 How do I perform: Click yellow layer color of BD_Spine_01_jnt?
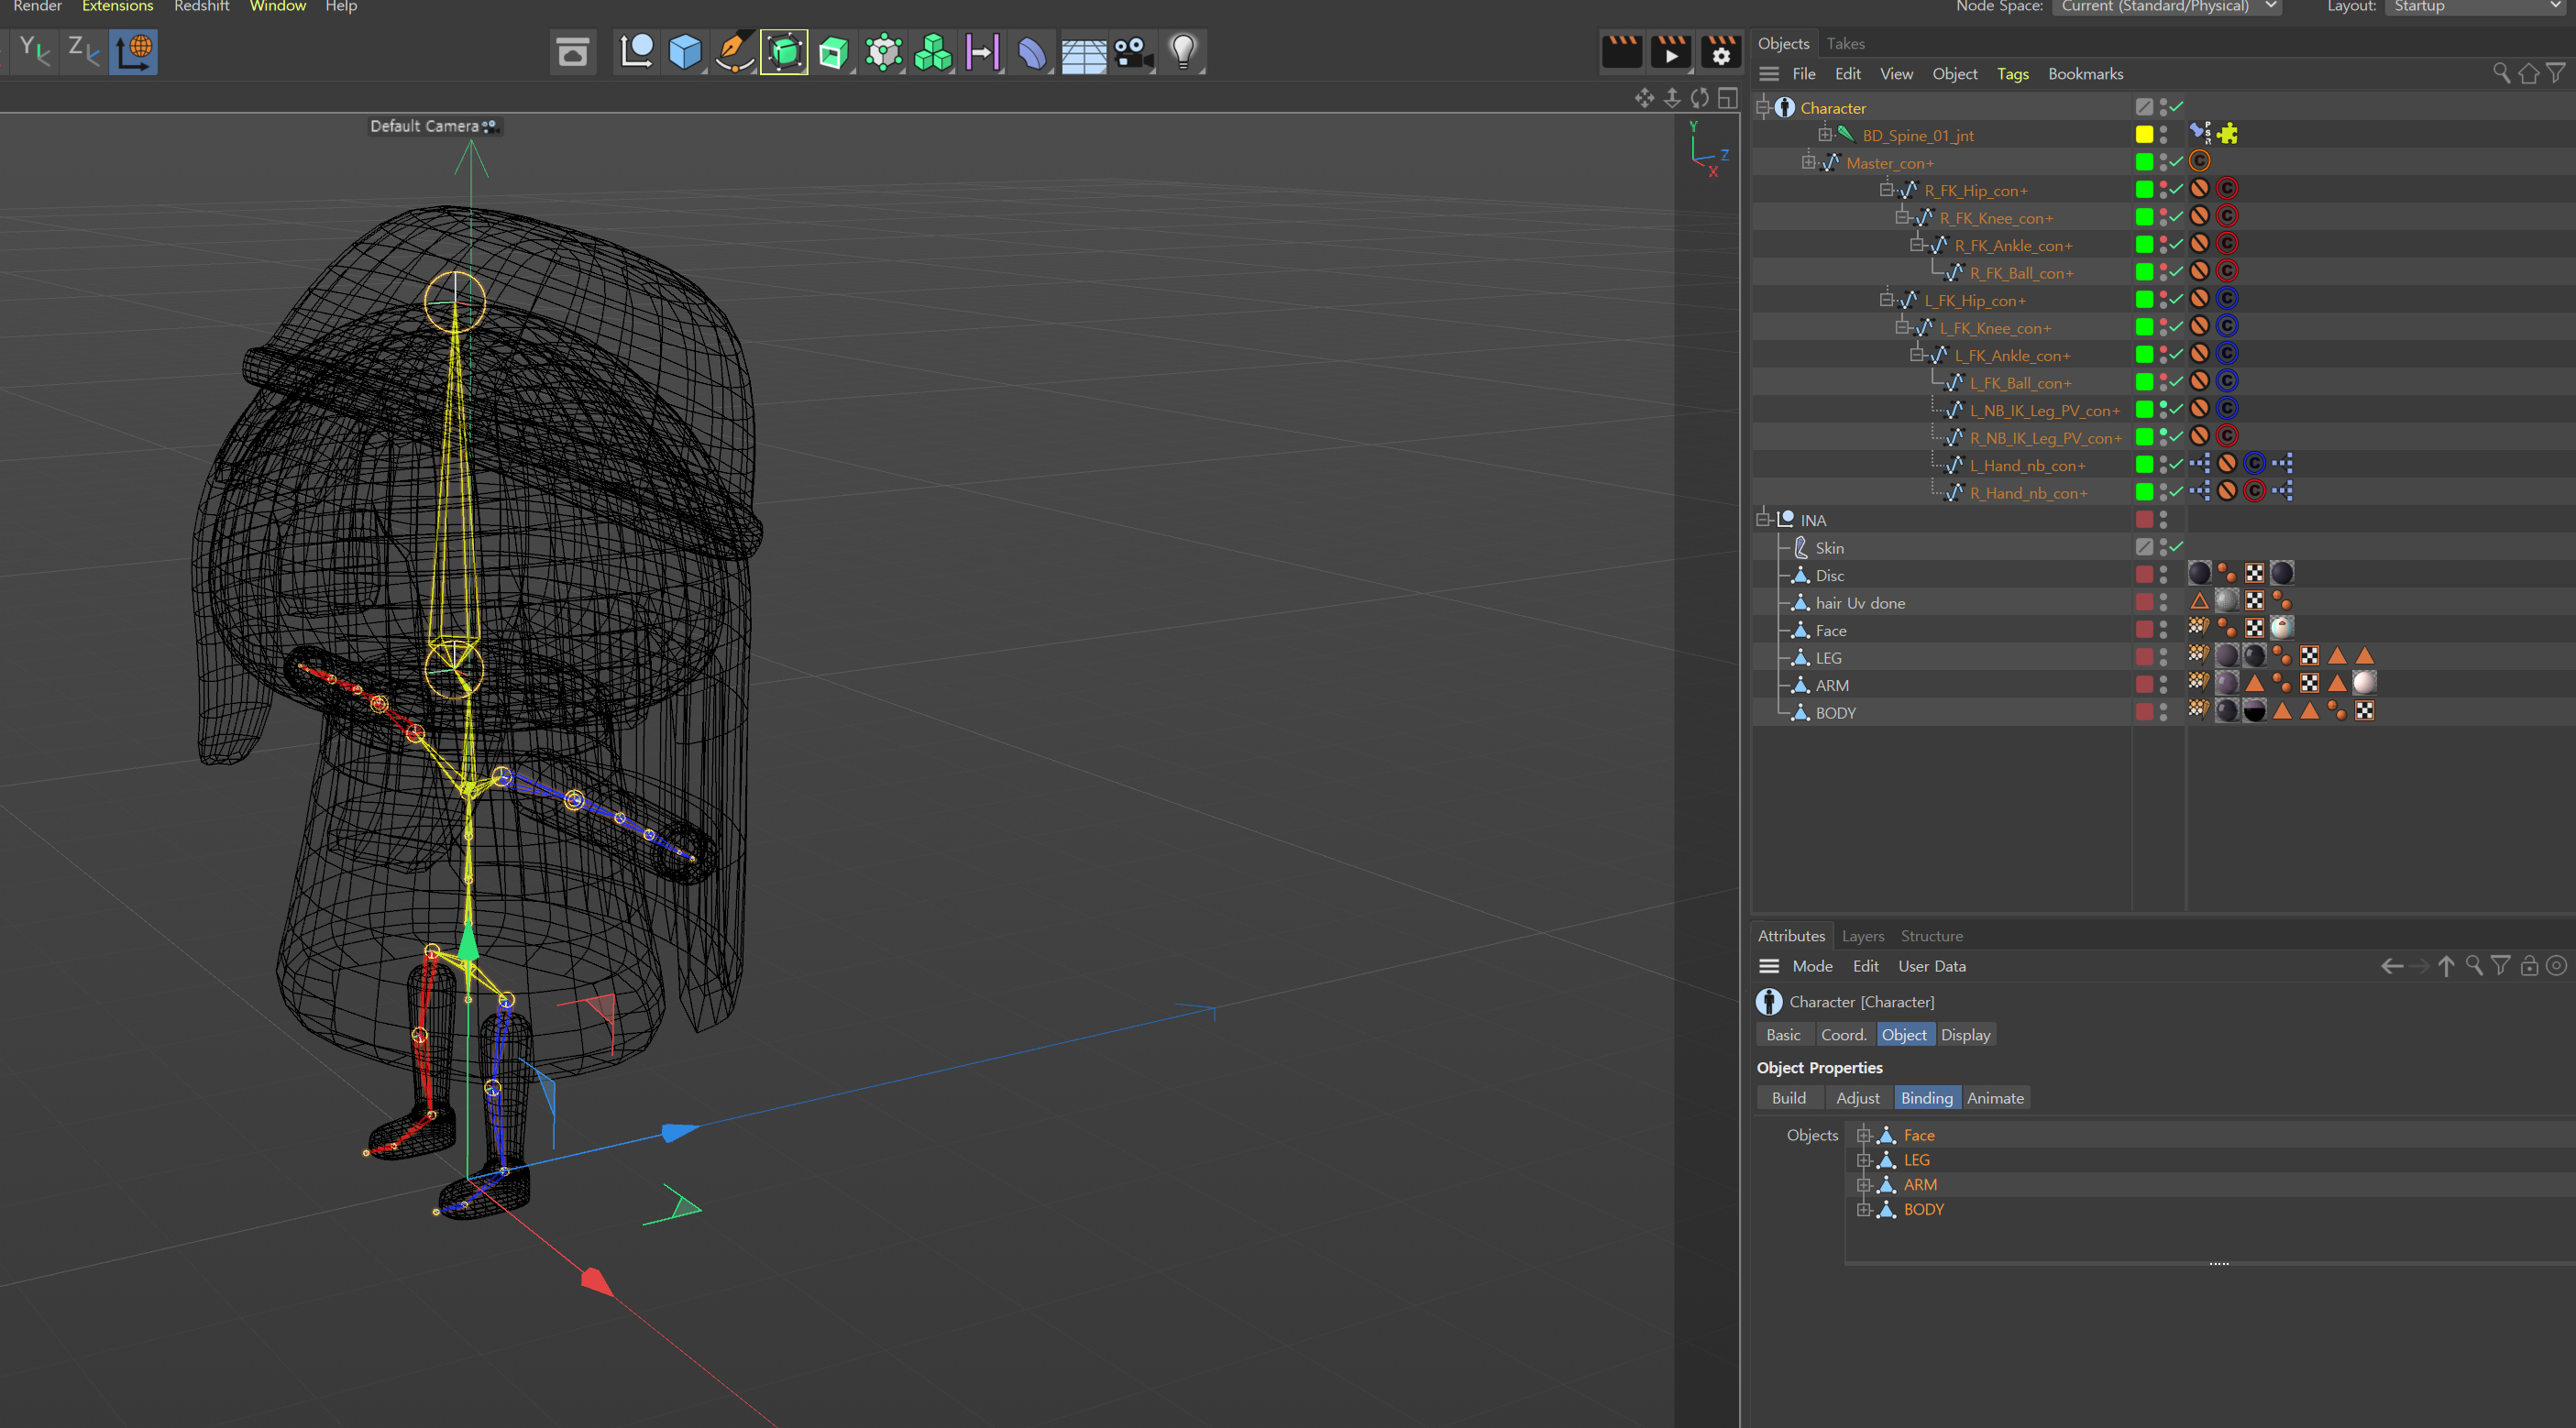(2144, 134)
